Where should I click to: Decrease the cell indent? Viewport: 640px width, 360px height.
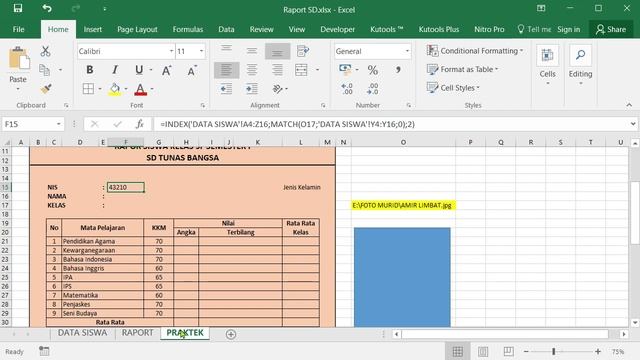coord(226,89)
